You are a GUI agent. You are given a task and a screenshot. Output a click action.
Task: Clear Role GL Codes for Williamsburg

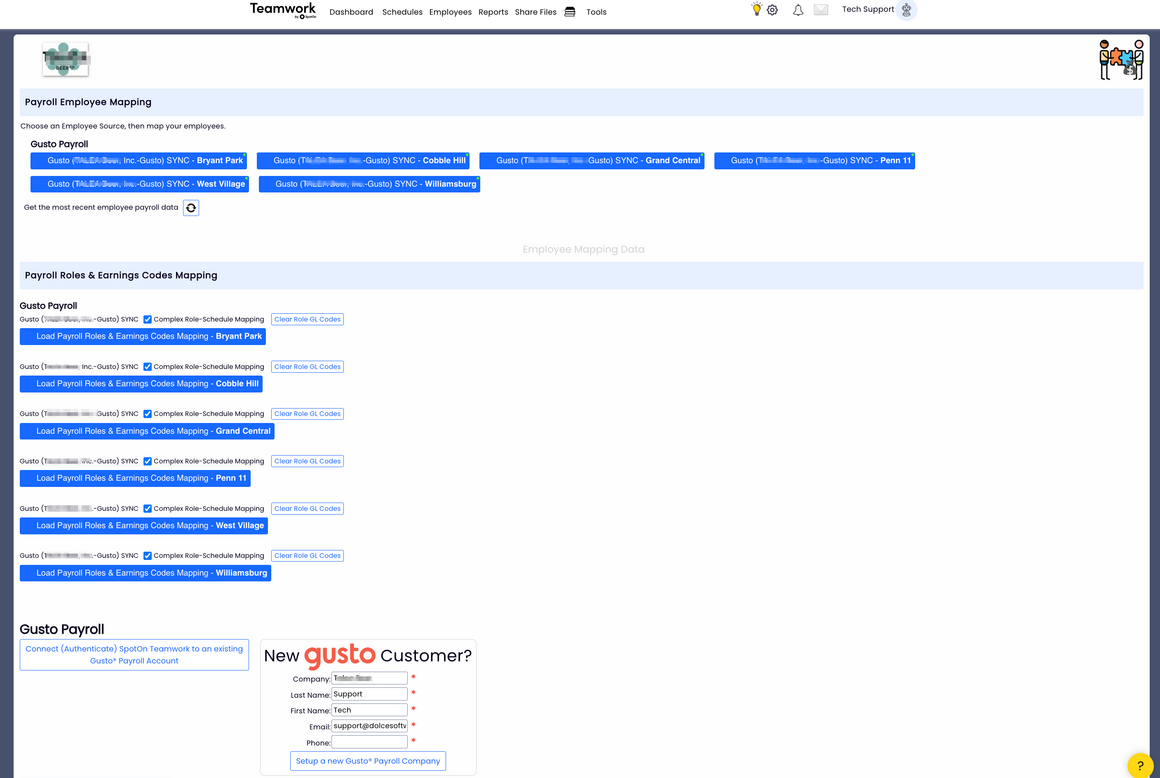click(x=307, y=556)
